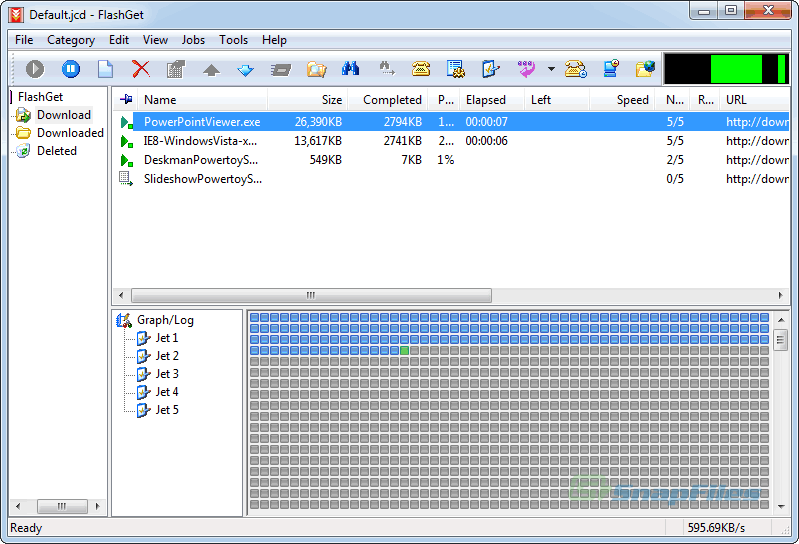Click the Start download toolbar button

tap(35, 69)
